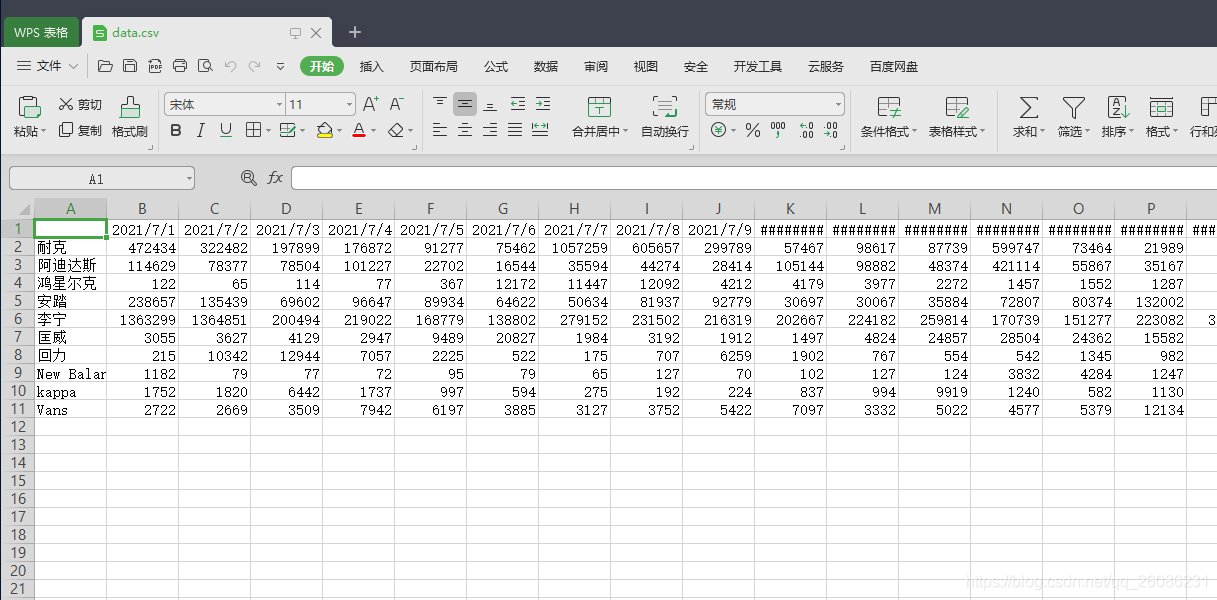Cut the selection with 剪切

(80, 104)
